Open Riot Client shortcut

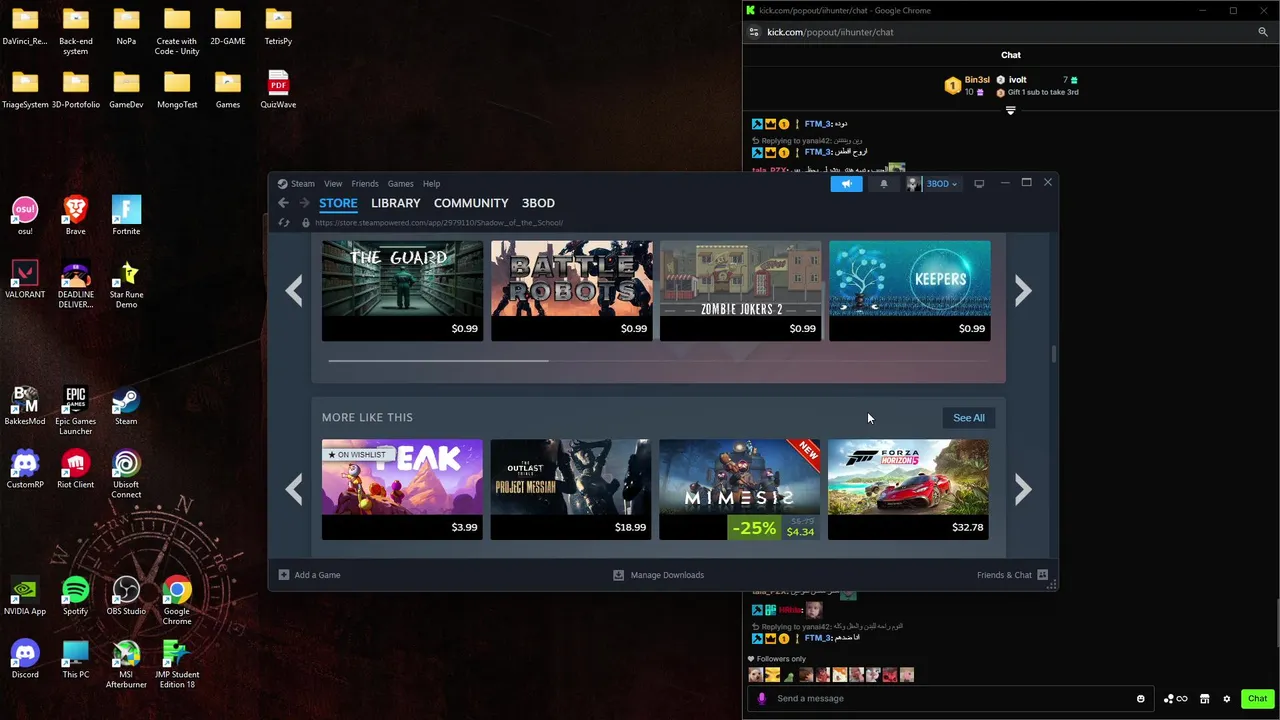pos(75,470)
